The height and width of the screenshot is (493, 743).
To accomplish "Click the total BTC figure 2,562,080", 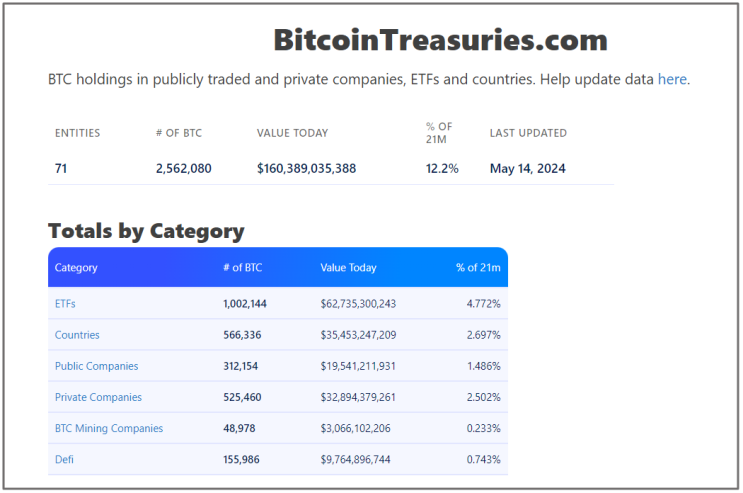I will (x=183, y=168).
